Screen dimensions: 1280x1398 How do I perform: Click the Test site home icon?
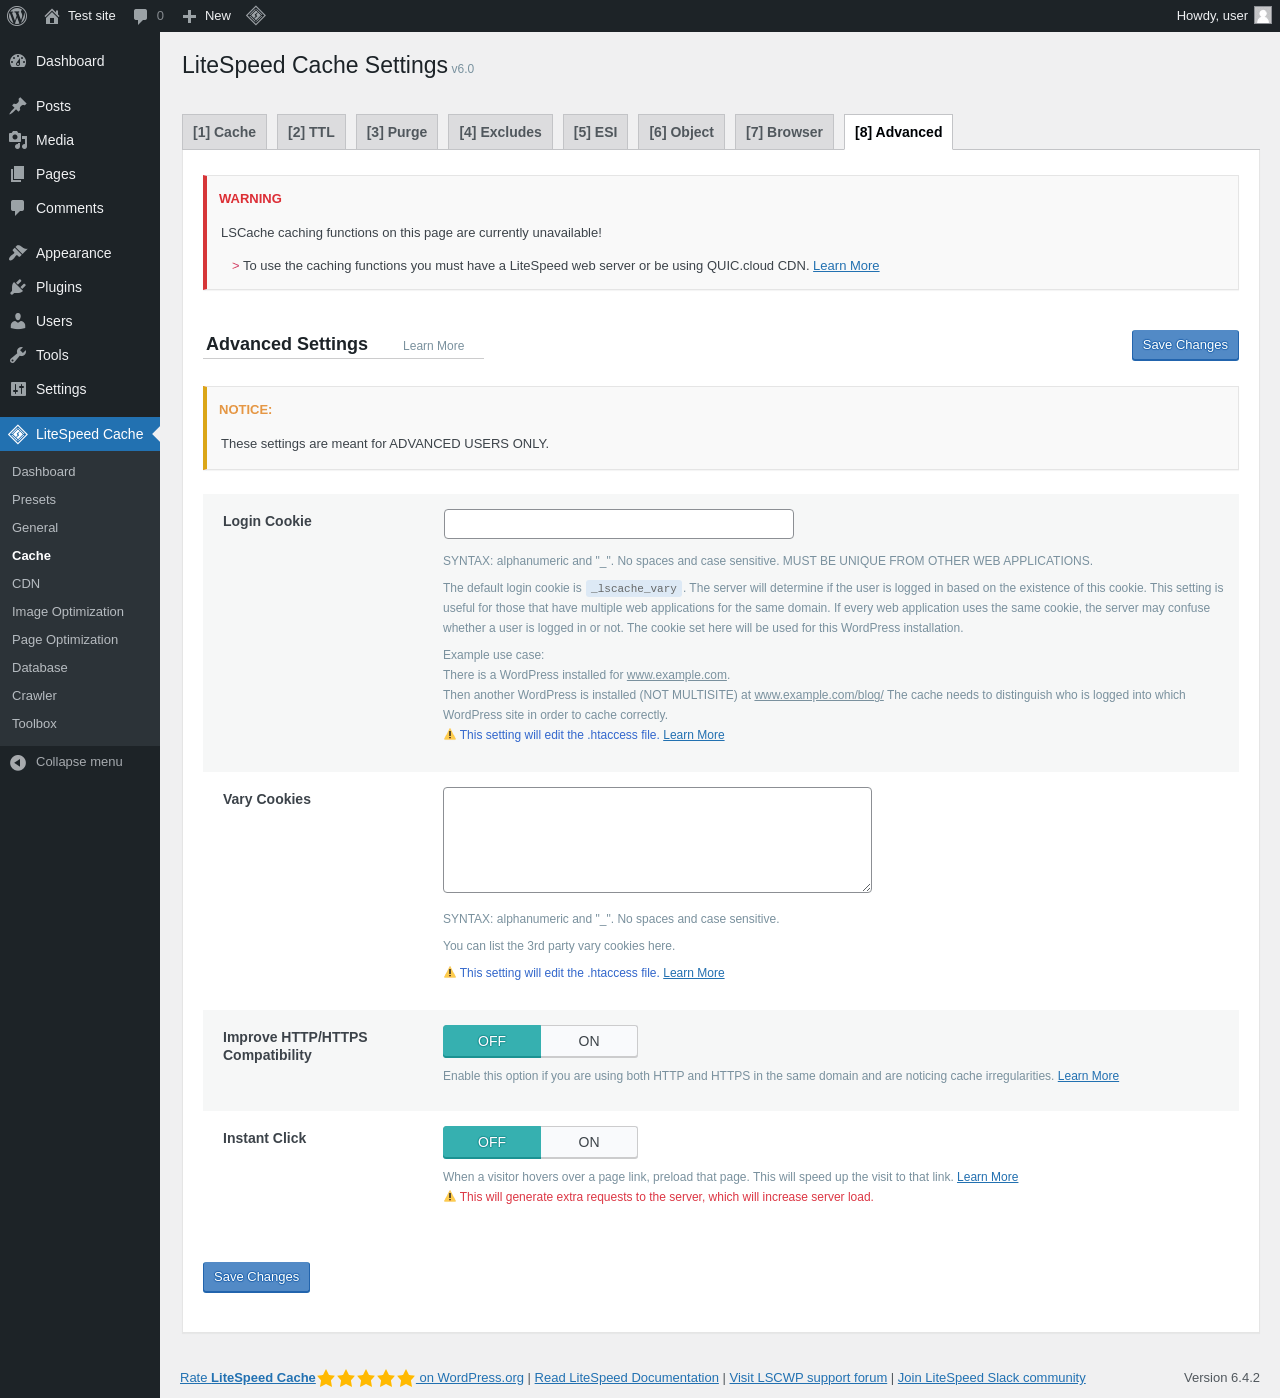click(x=52, y=16)
